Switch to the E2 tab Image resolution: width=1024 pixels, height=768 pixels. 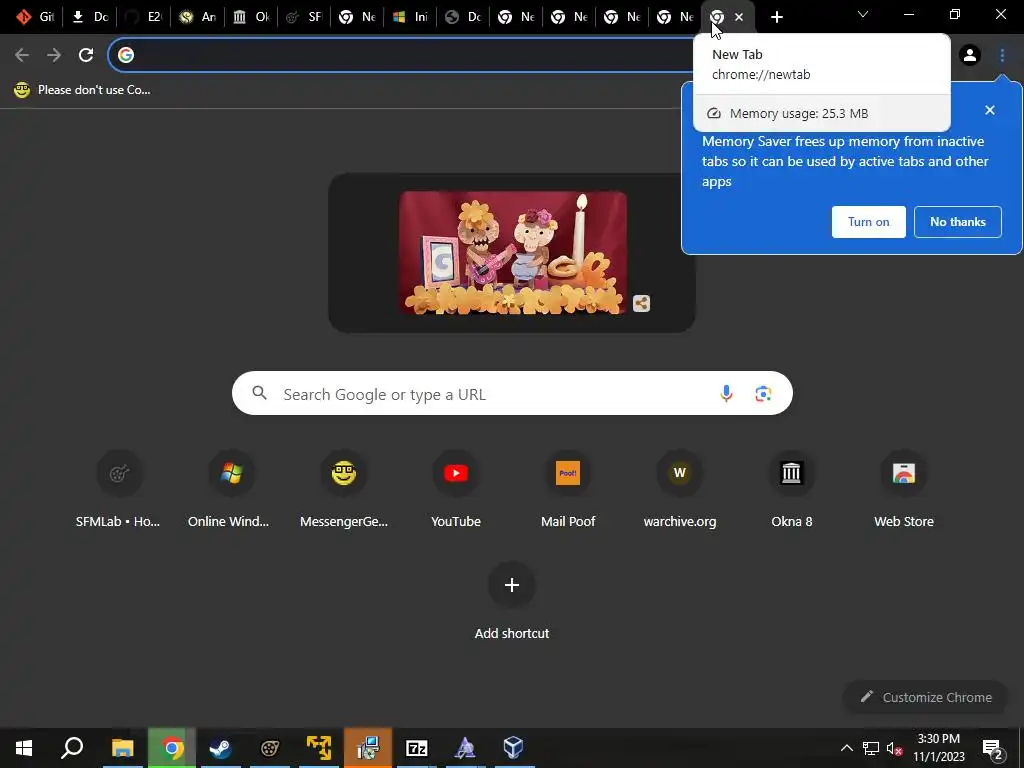point(143,17)
